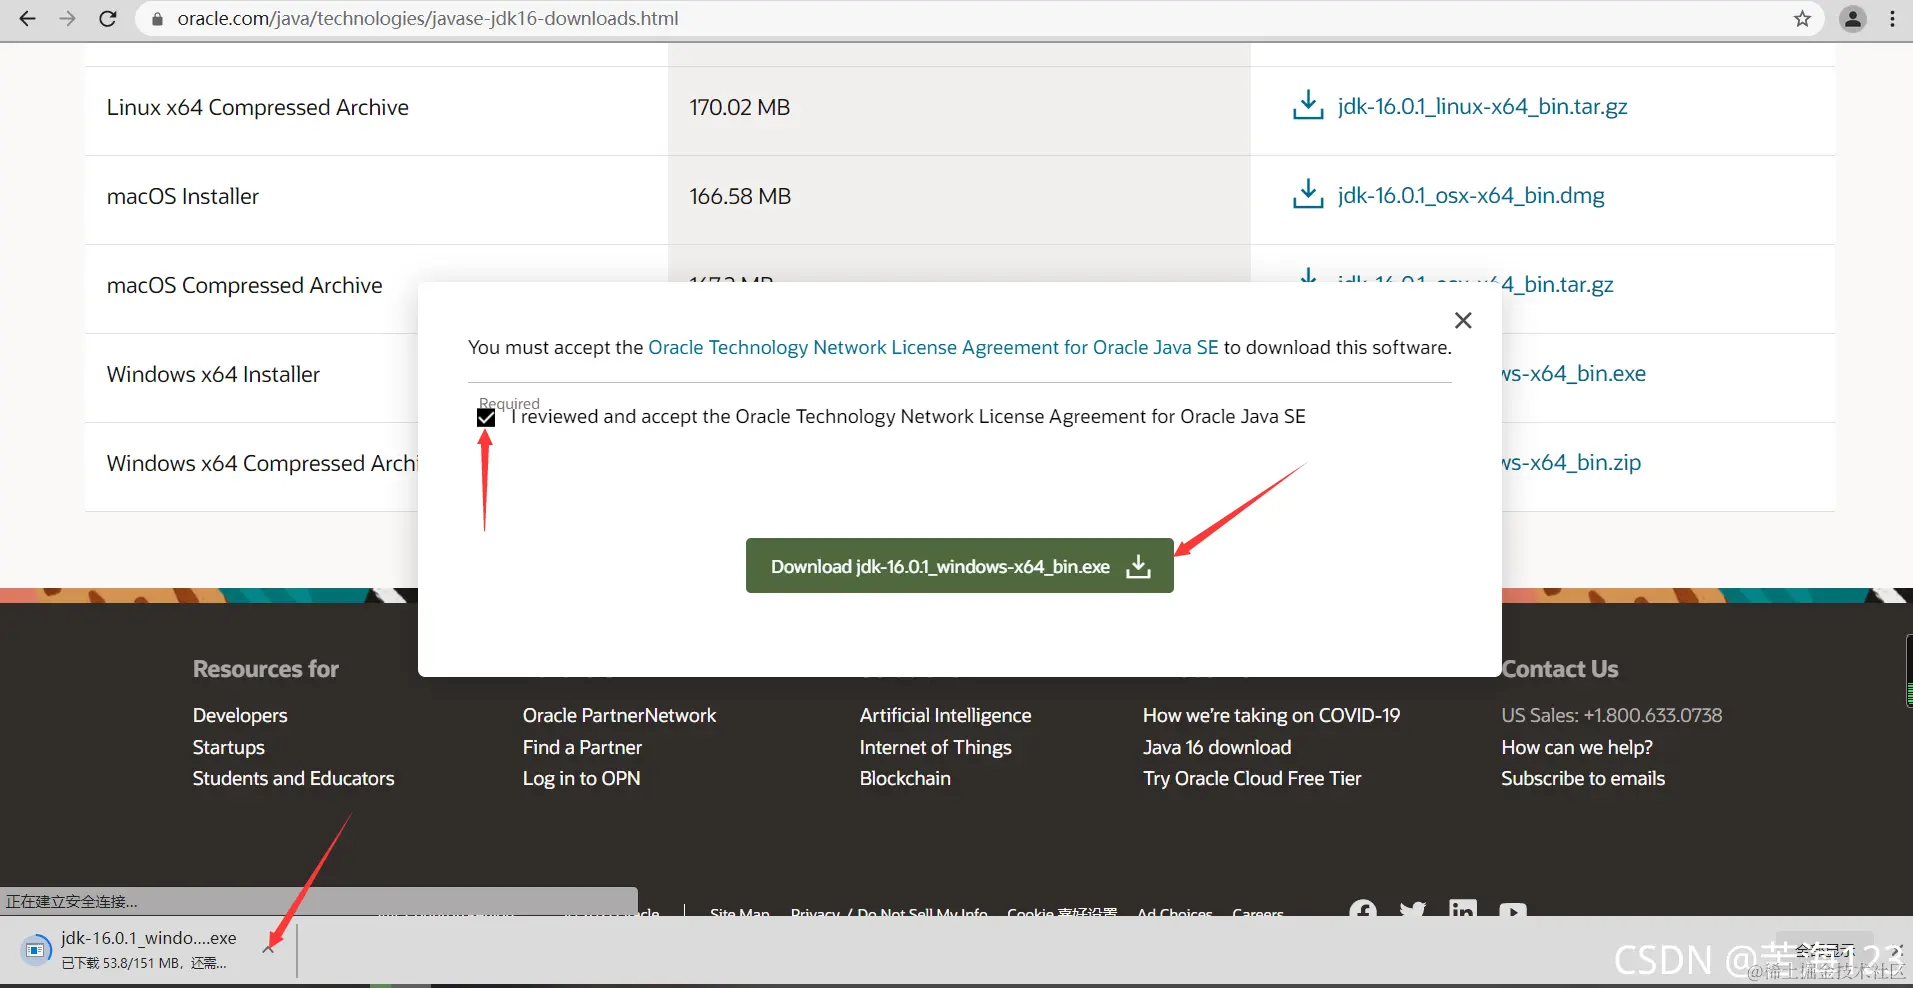The height and width of the screenshot is (988, 1913).
Task: Click Try Oracle Cloud Free Tier
Action: [1252, 778]
